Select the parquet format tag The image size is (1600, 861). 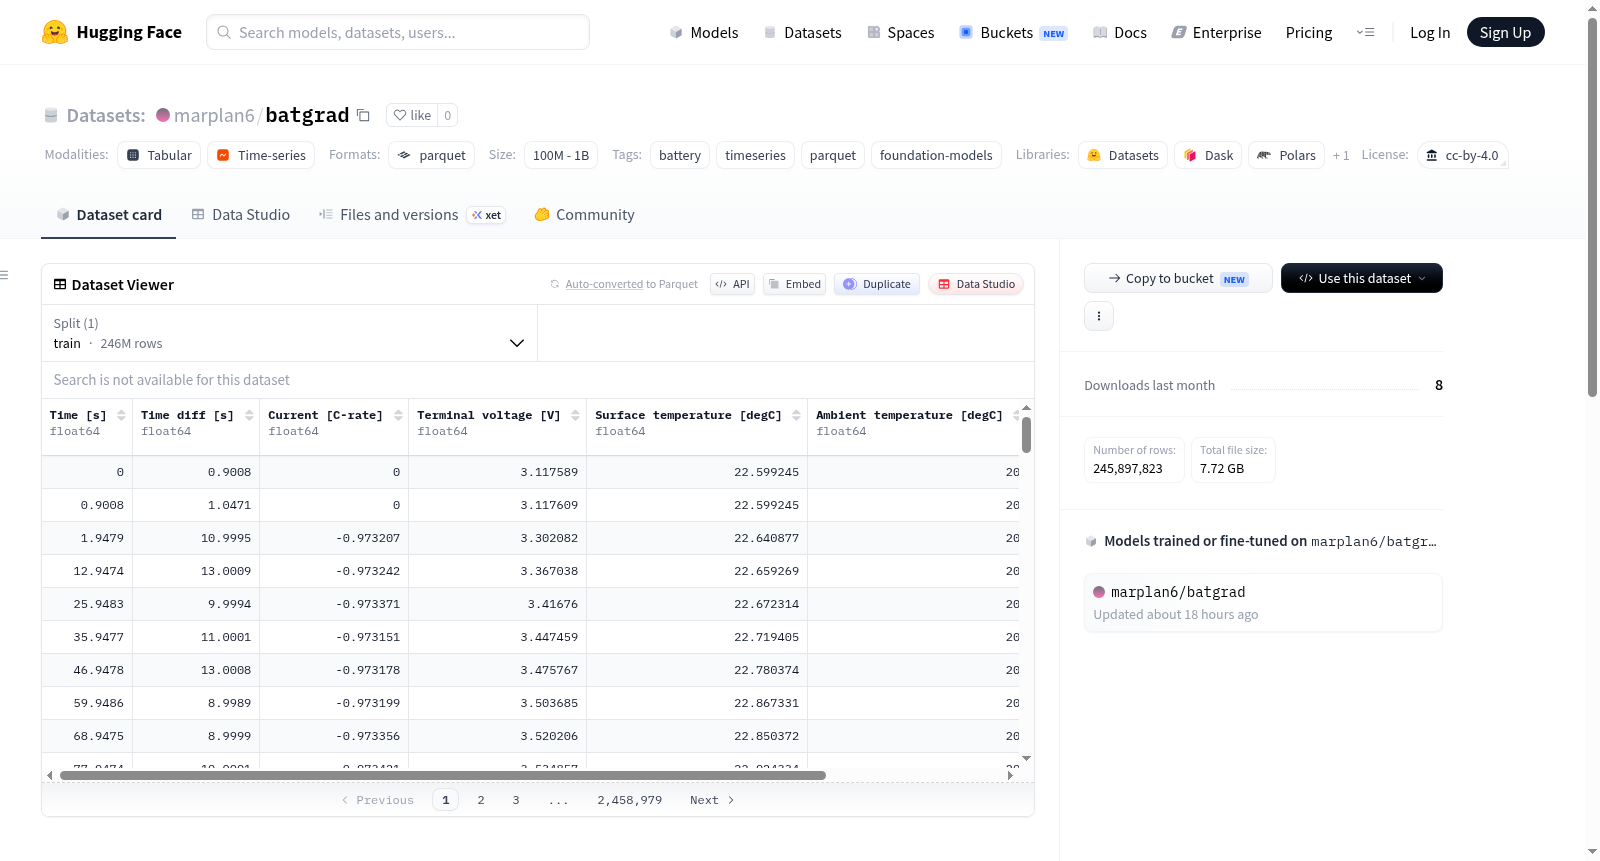tap(431, 155)
